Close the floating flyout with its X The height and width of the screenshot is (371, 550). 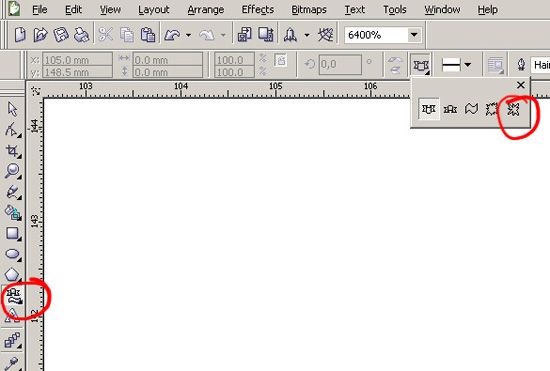(x=521, y=85)
